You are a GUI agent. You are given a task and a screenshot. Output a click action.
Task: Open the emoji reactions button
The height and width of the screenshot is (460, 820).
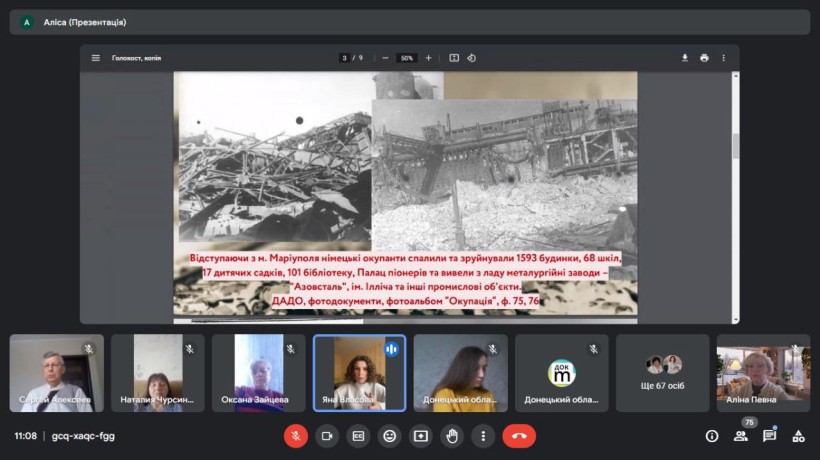click(x=390, y=436)
